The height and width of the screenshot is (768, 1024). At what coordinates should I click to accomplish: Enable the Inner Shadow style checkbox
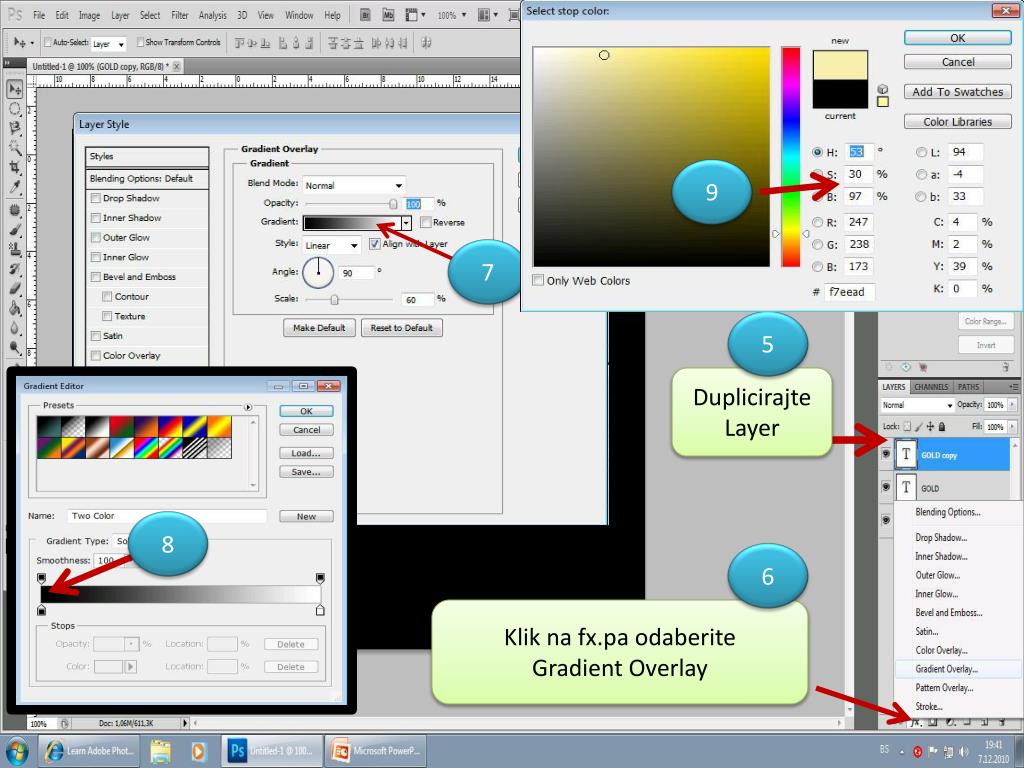(96, 217)
